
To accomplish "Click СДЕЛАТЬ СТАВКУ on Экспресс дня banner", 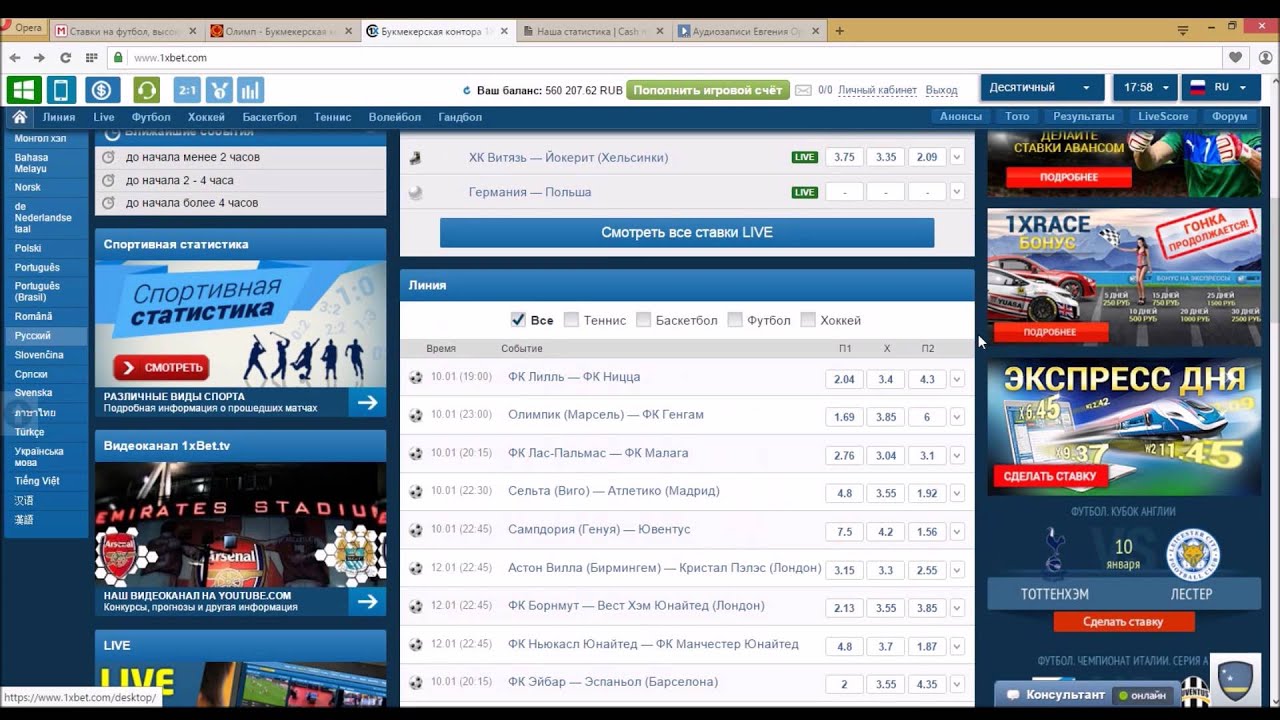I will coord(1050,476).
